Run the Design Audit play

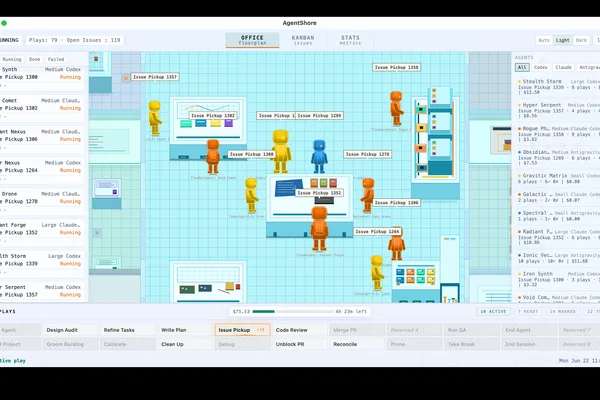coord(70,330)
